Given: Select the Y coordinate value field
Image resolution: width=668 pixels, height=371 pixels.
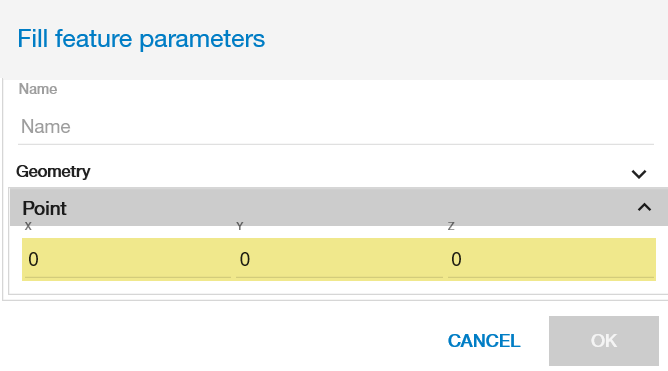Looking at the screenshot, I should click(x=339, y=259).
